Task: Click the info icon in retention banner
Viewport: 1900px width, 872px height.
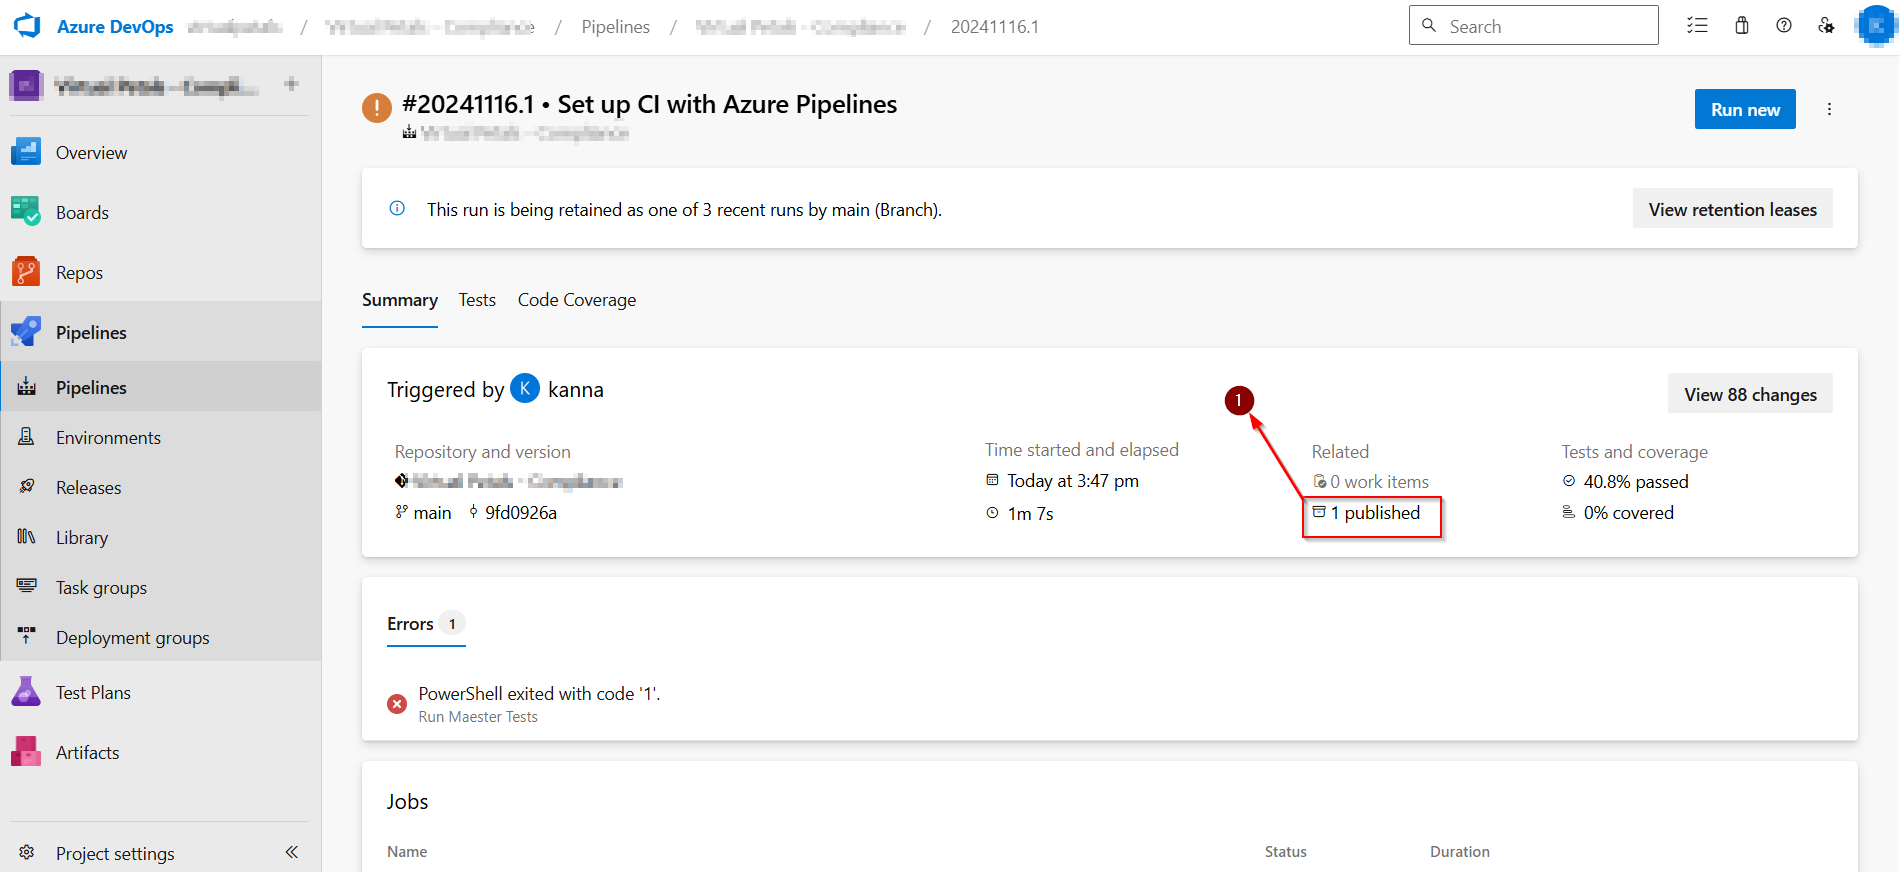Action: (x=397, y=208)
